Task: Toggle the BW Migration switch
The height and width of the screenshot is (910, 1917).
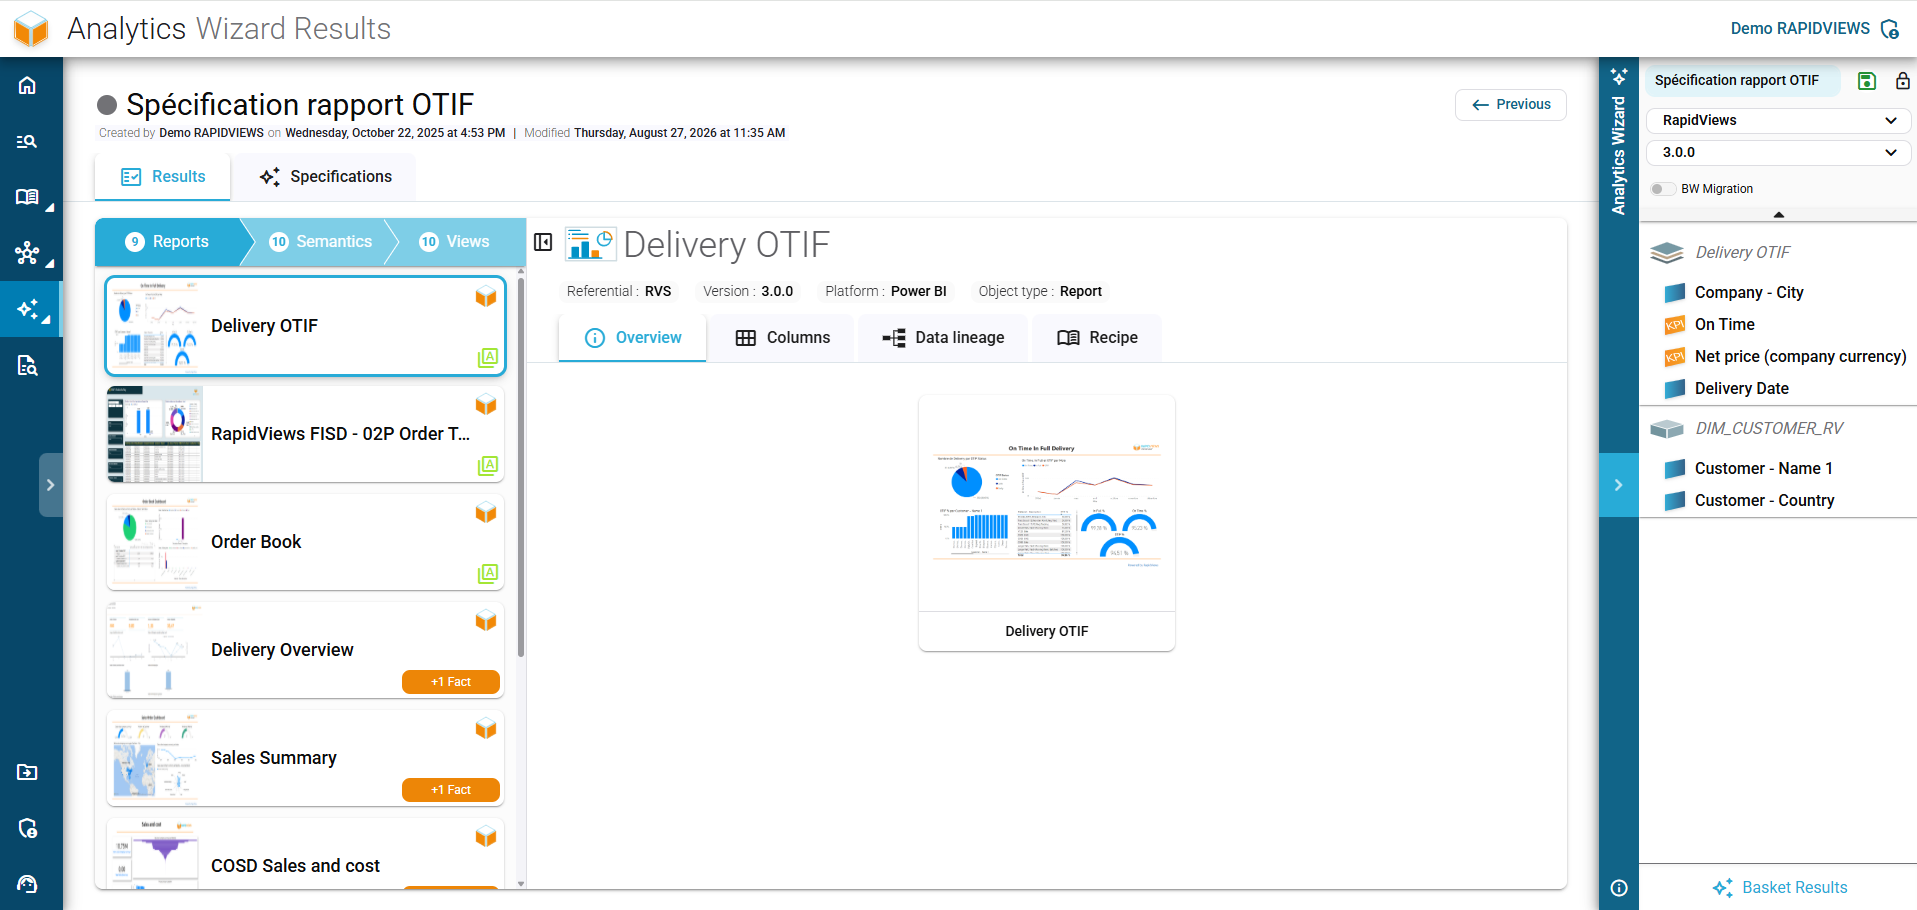Action: [1663, 189]
